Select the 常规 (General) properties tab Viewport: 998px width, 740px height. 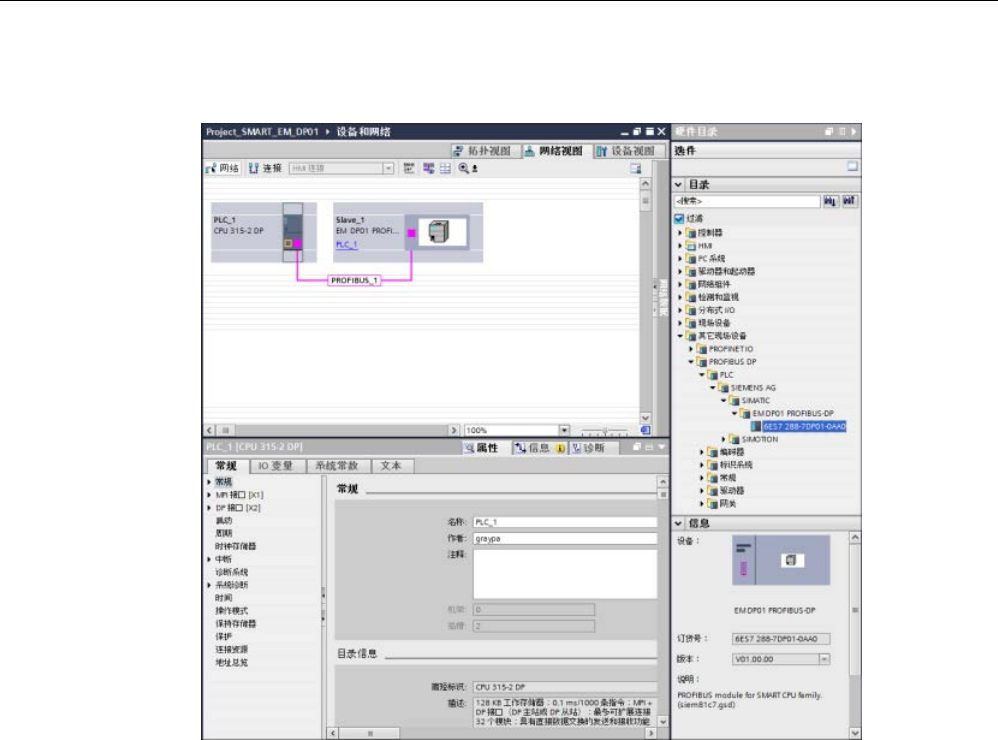[x=226, y=466]
